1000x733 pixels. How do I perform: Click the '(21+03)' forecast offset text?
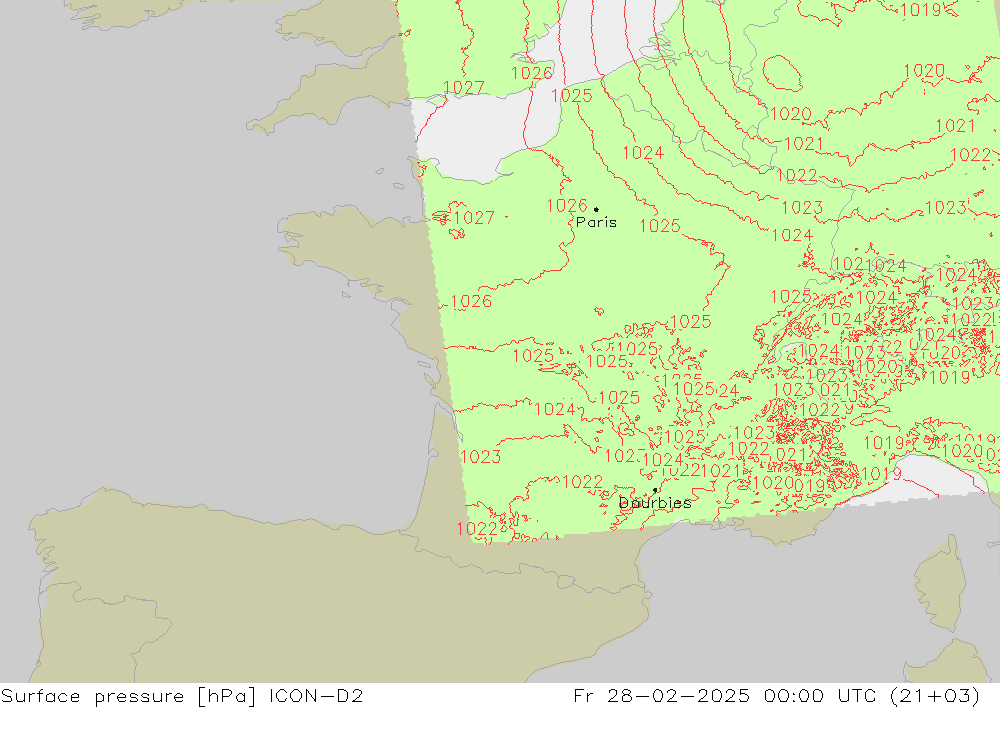coord(935,696)
